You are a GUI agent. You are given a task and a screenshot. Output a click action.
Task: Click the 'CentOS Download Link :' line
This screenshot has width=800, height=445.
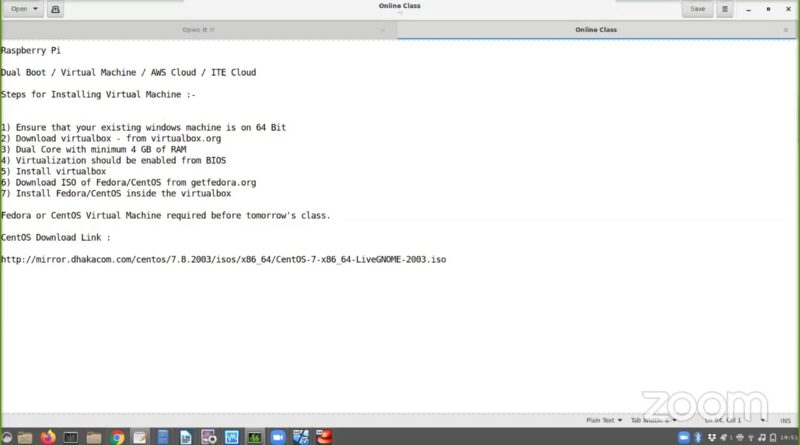click(x=56, y=237)
